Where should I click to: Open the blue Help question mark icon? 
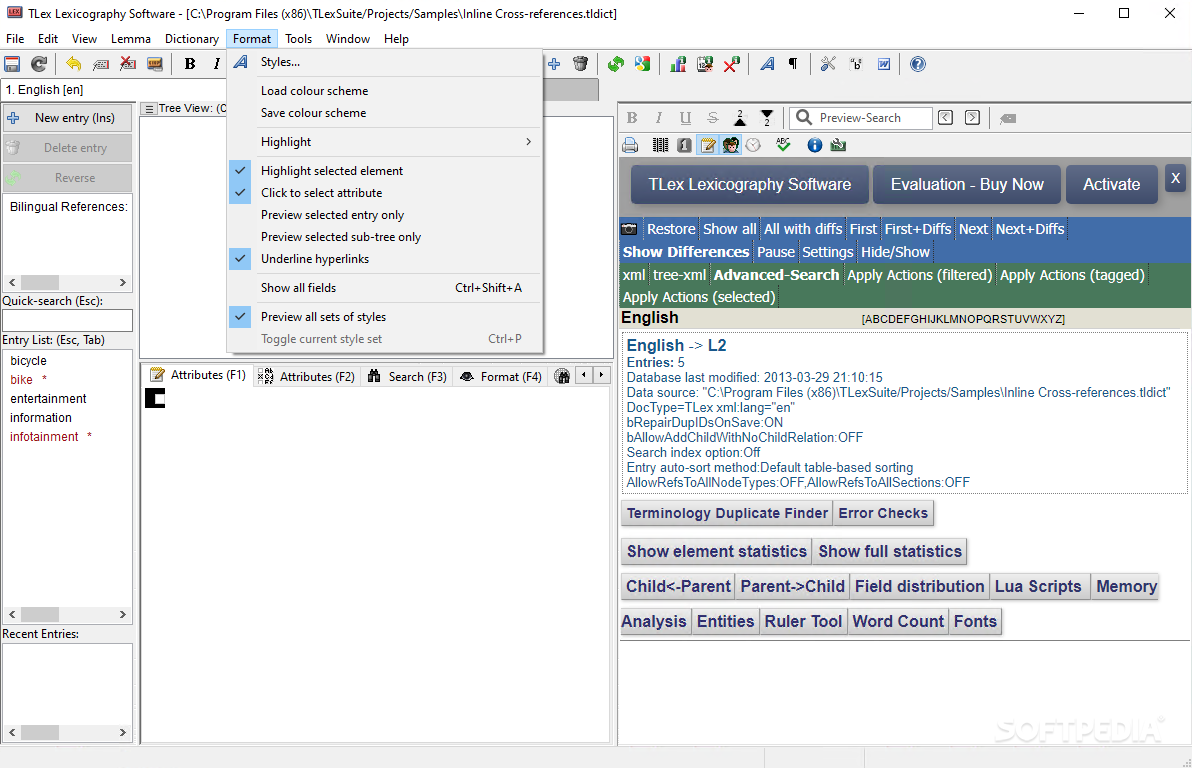pyautogui.click(x=918, y=64)
